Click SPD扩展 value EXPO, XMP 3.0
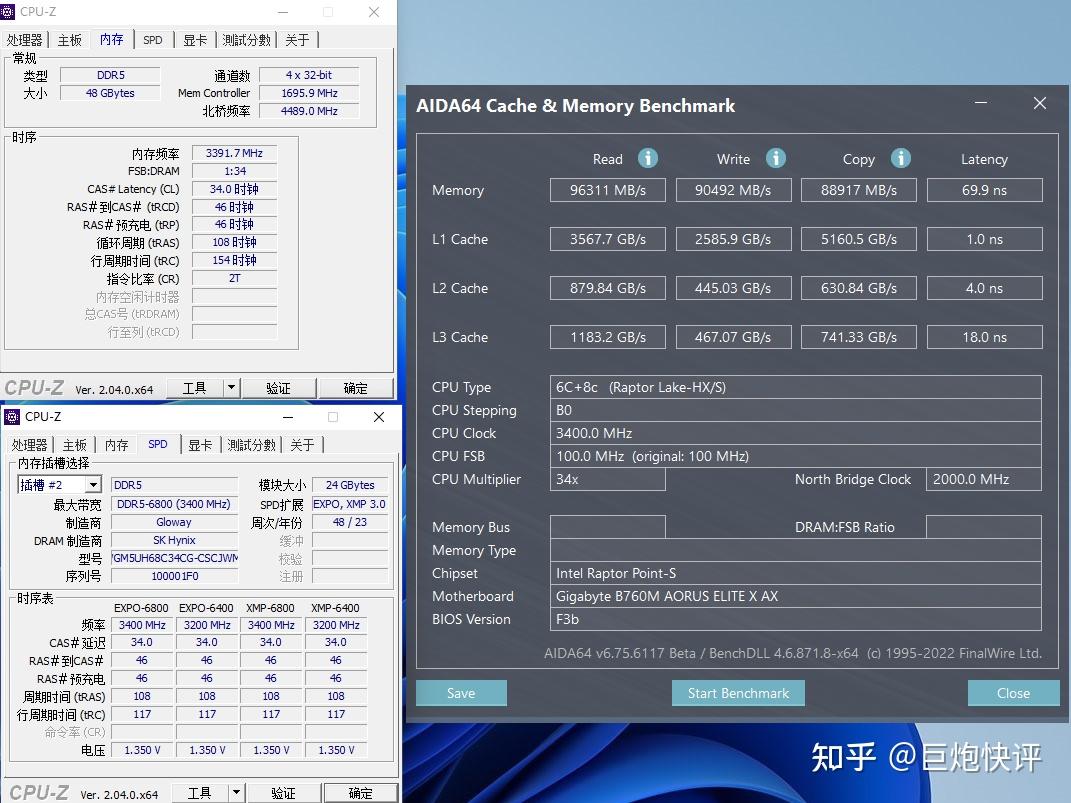The height and width of the screenshot is (803, 1071). [x=350, y=504]
